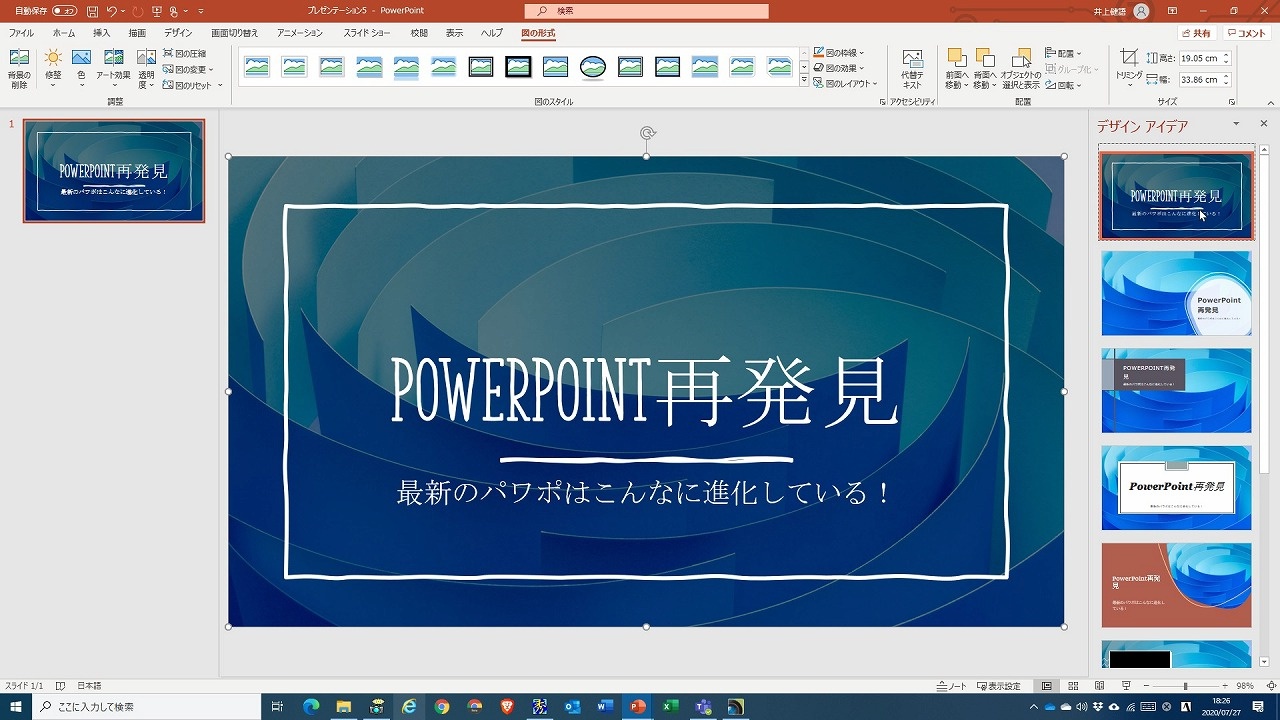Viewport: 1280px width, 720px height.
Task: Expand the picture styles gallery More arrow
Action: [804, 81]
